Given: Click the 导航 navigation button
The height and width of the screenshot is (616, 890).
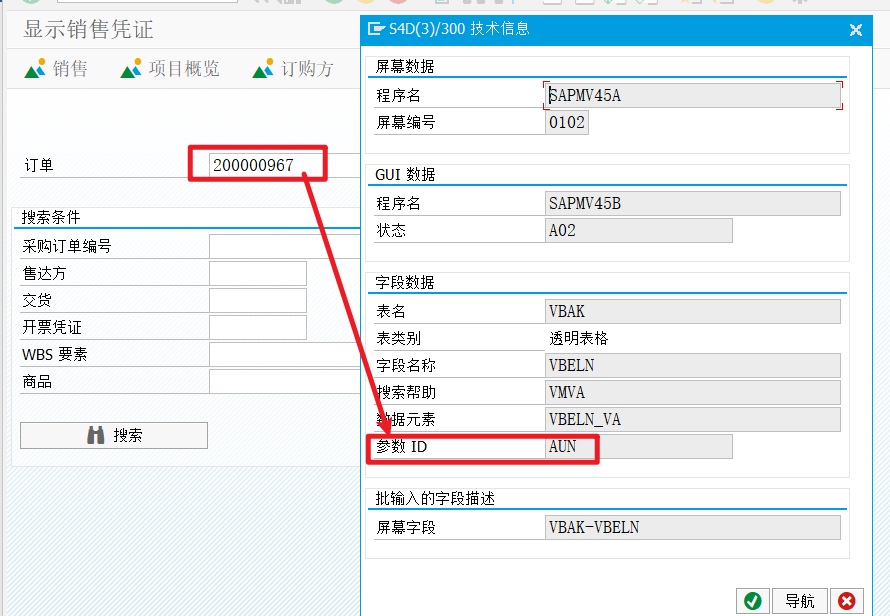Looking at the screenshot, I should (800, 601).
